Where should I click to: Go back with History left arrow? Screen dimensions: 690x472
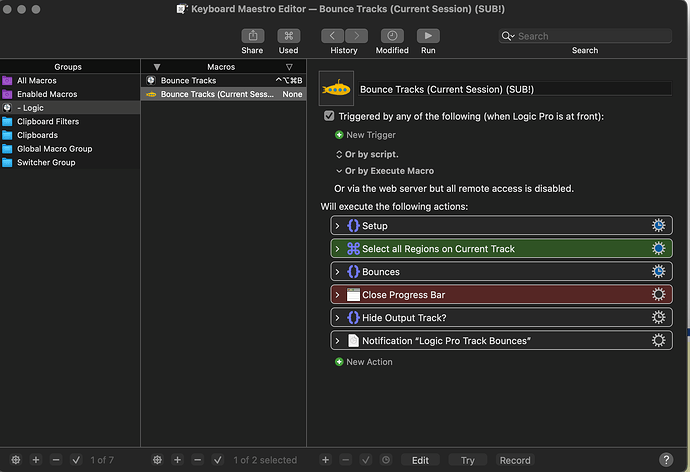point(333,36)
